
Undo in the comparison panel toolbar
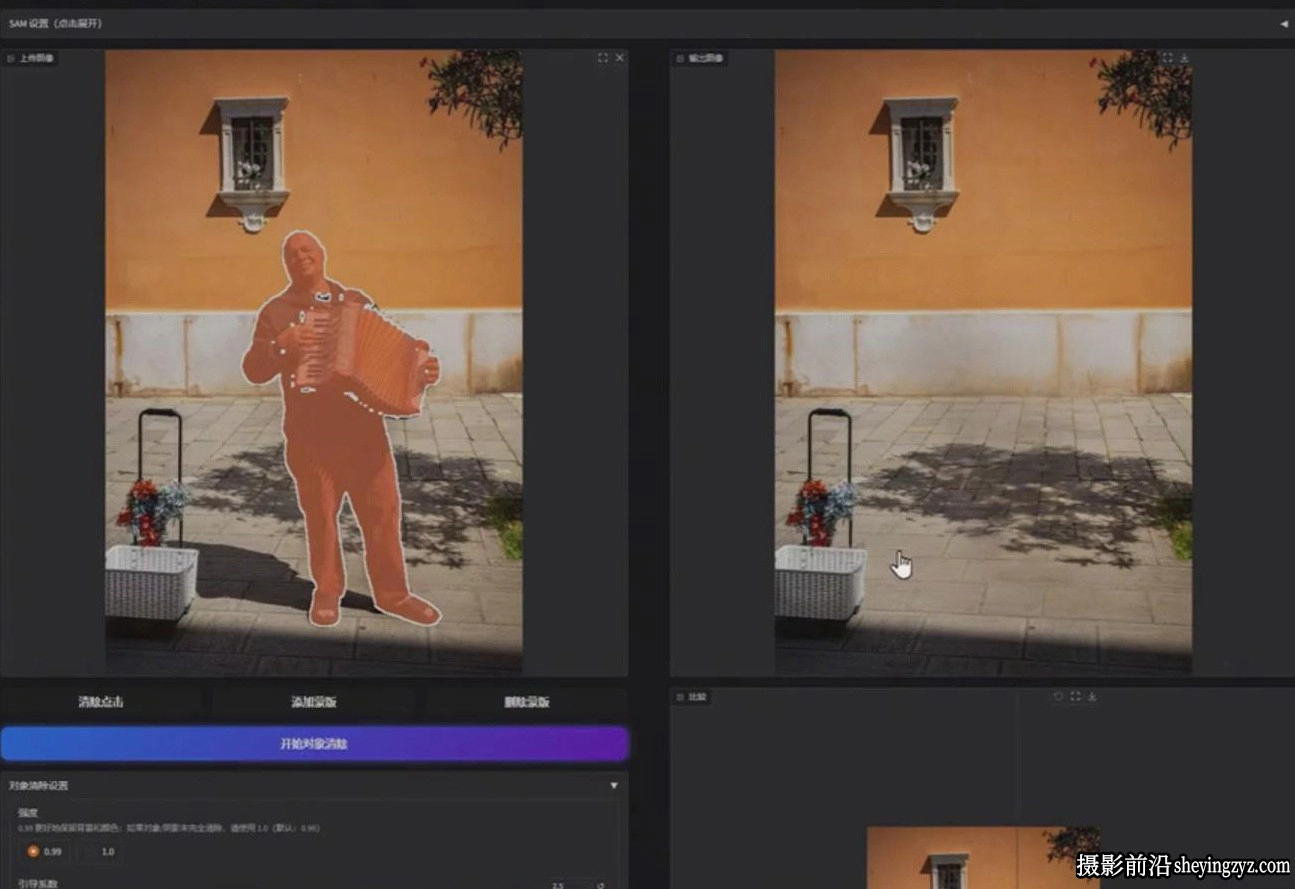(1058, 697)
